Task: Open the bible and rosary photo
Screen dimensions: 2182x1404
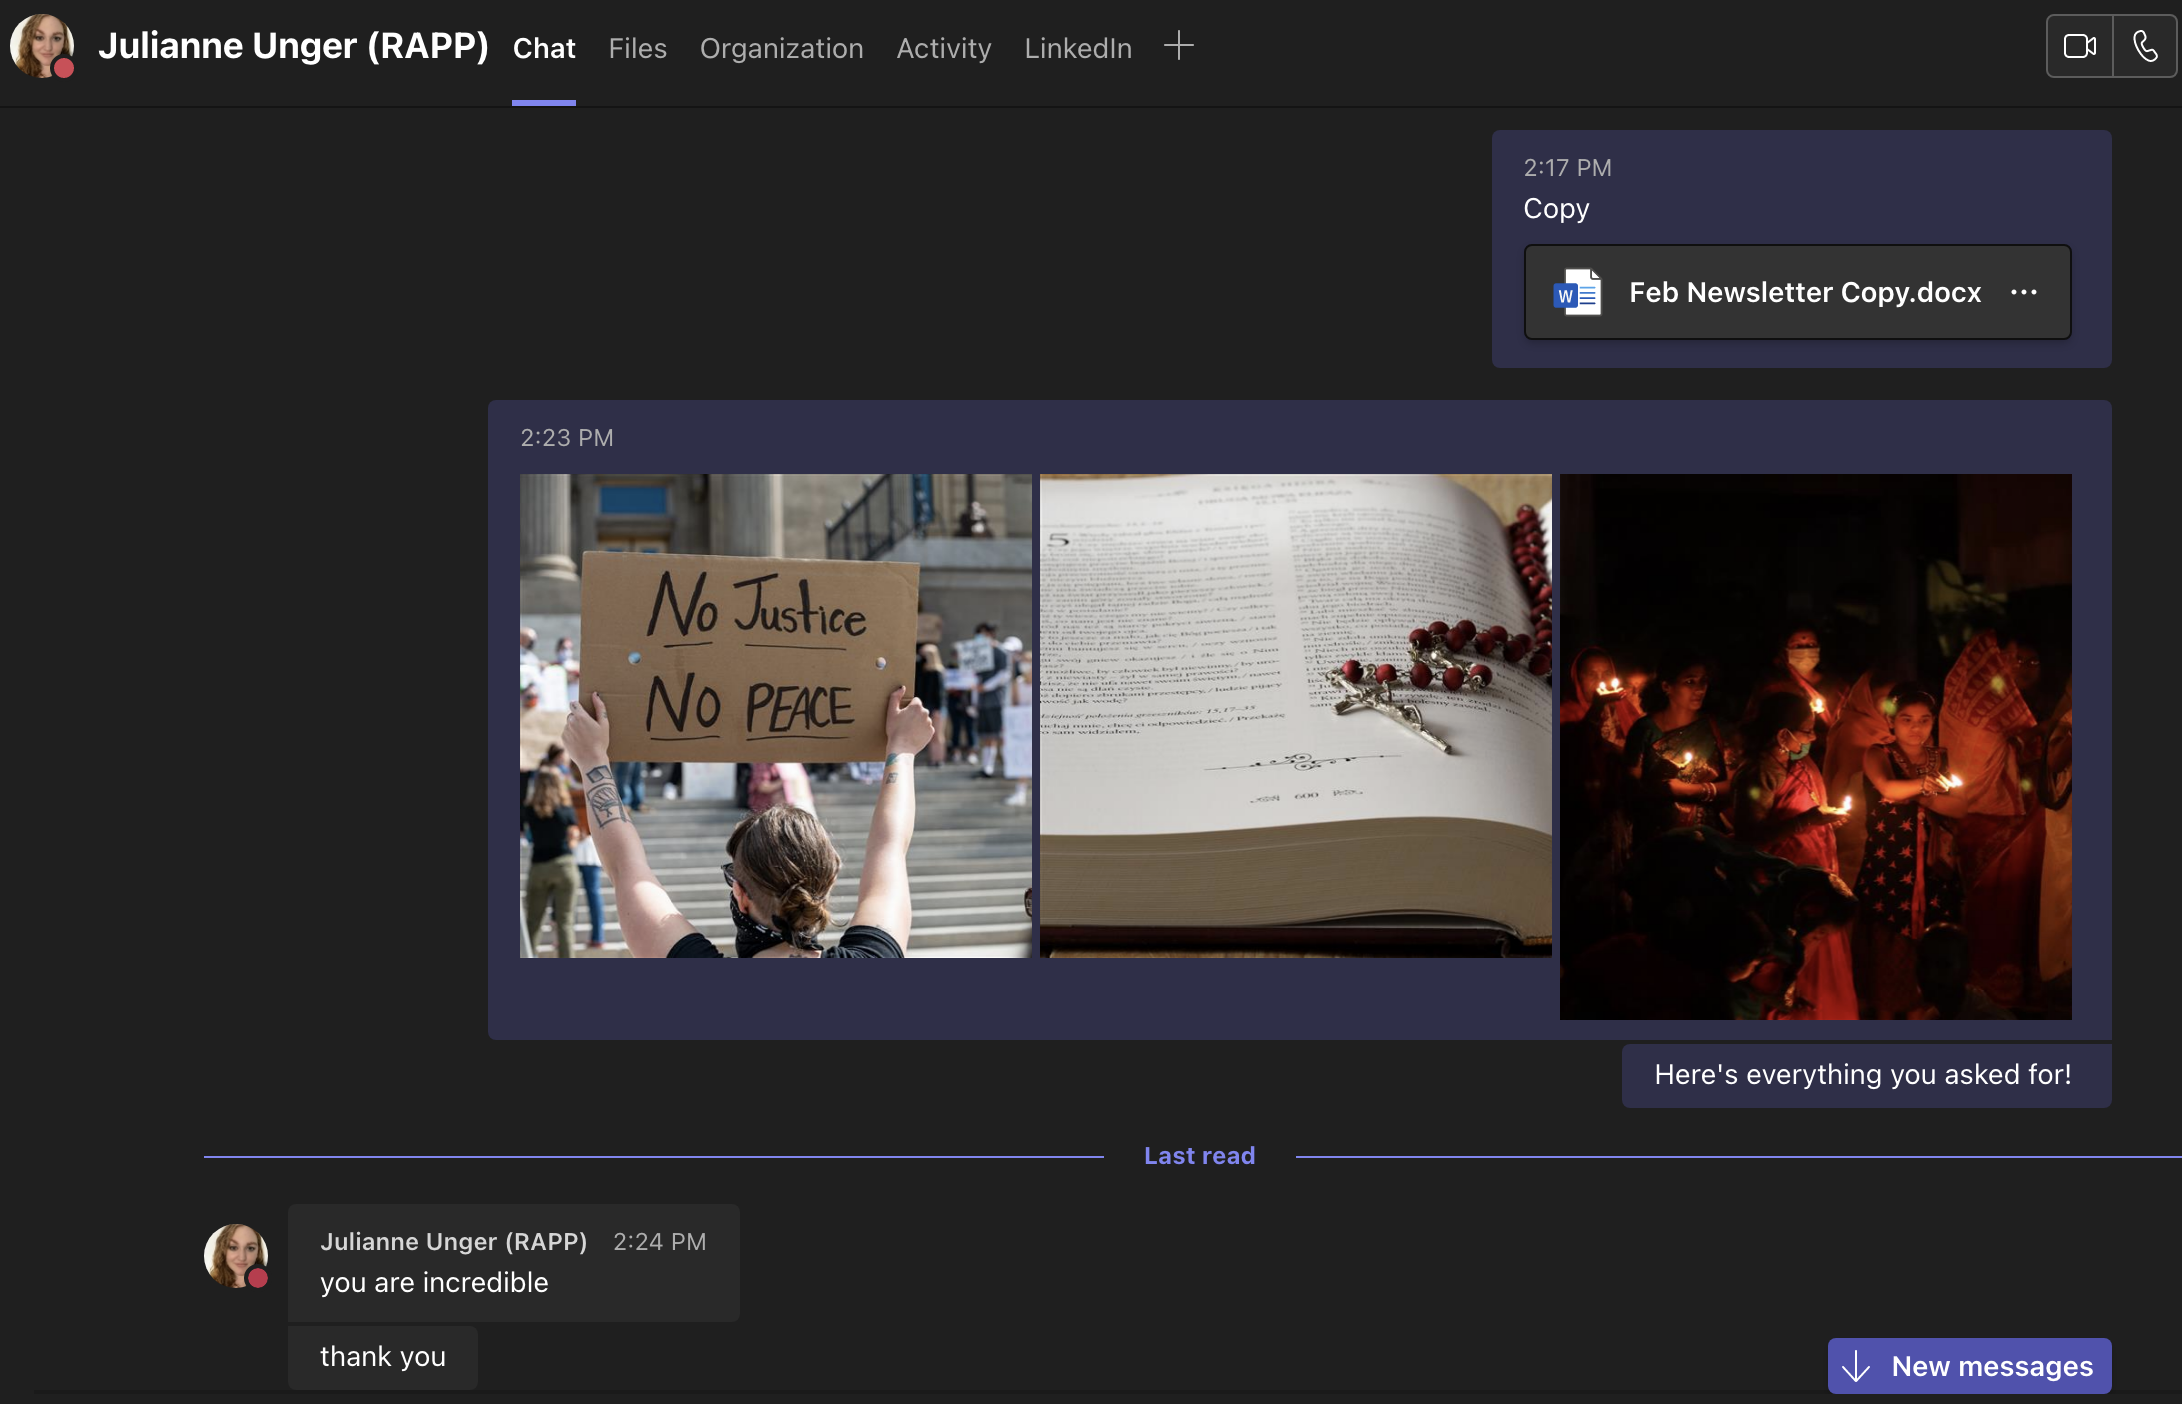Action: pyautogui.click(x=1295, y=715)
